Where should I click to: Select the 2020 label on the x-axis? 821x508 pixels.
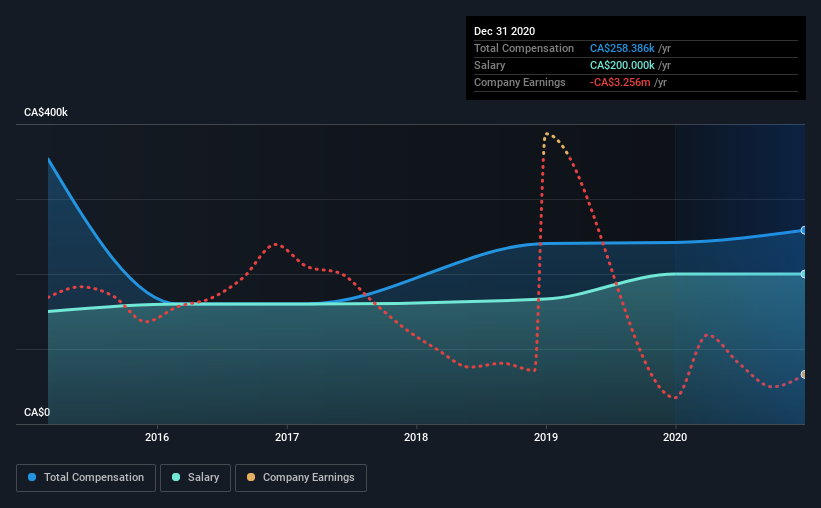click(x=675, y=437)
